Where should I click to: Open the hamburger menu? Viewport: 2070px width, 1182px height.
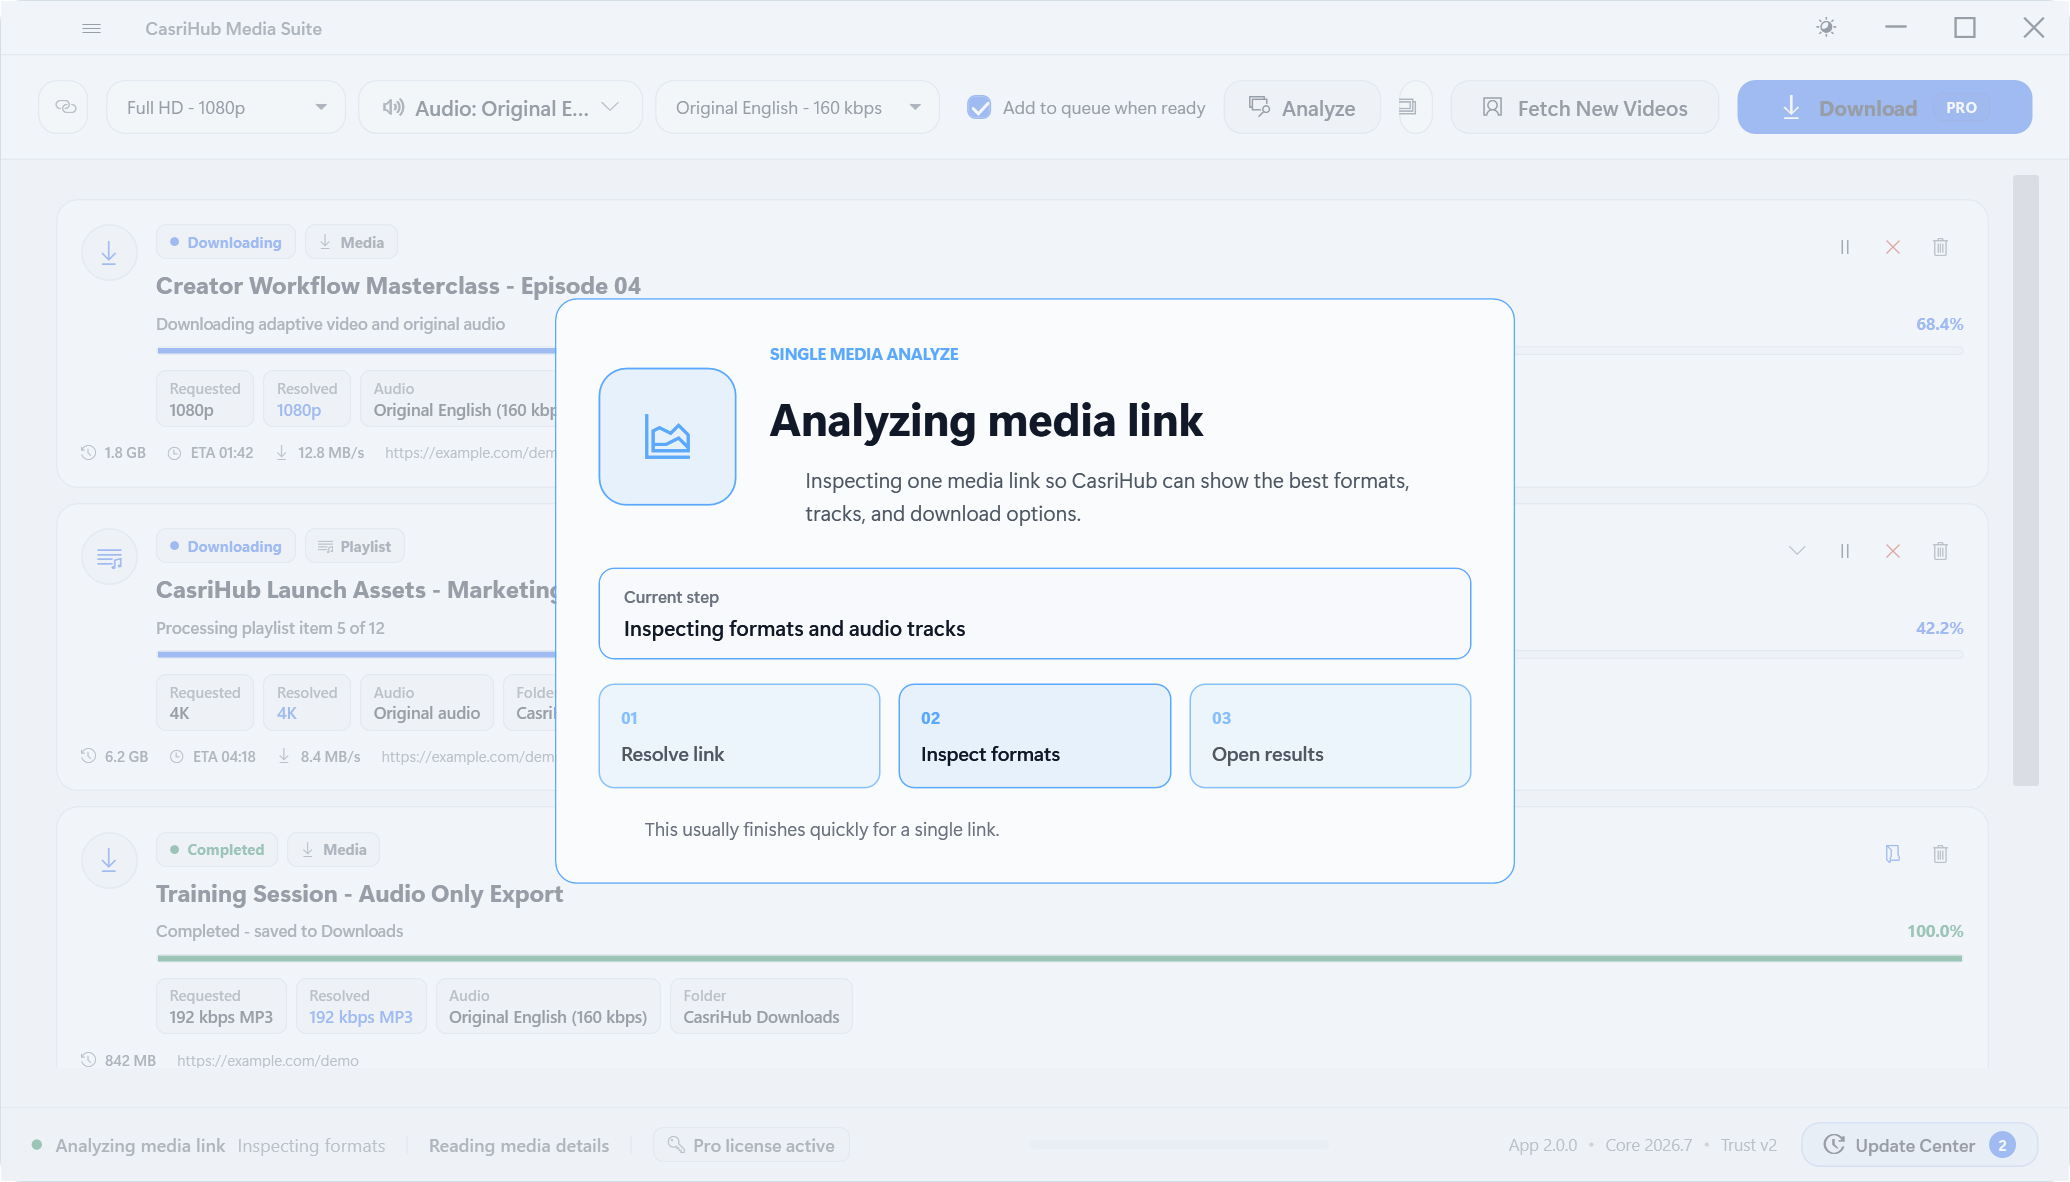(x=91, y=29)
